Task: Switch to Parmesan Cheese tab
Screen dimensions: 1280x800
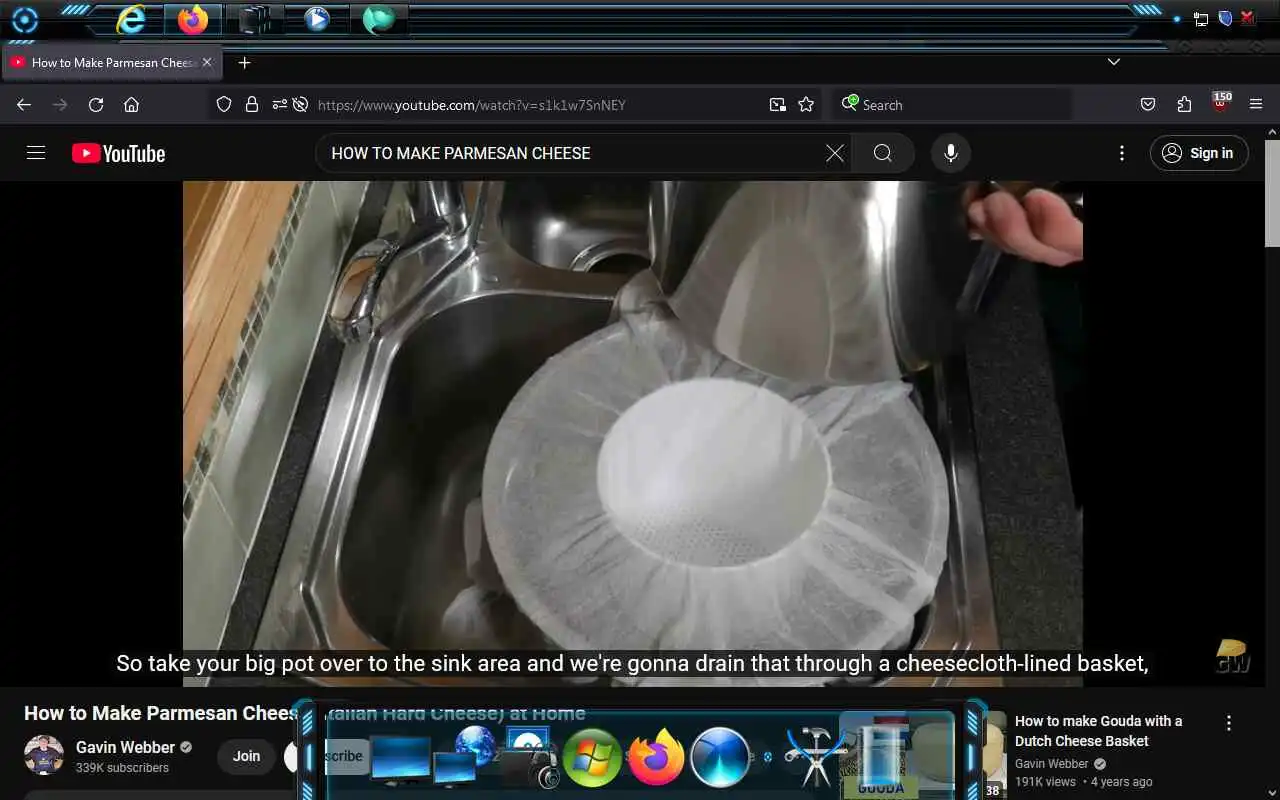Action: click(x=111, y=62)
